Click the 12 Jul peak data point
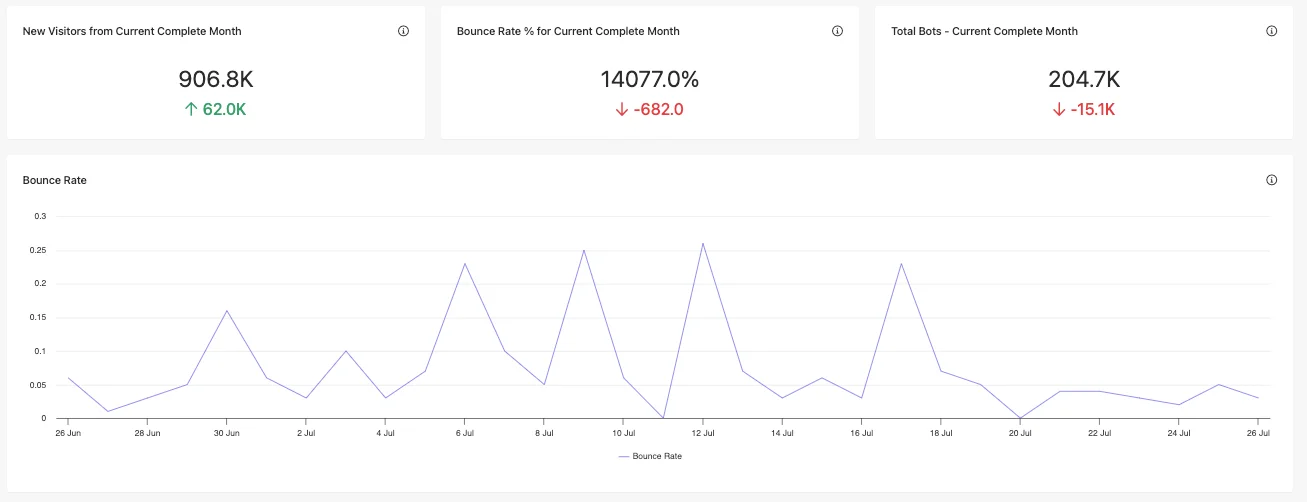Image resolution: width=1307 pixels, height=502 pixels. coord(703,243)
